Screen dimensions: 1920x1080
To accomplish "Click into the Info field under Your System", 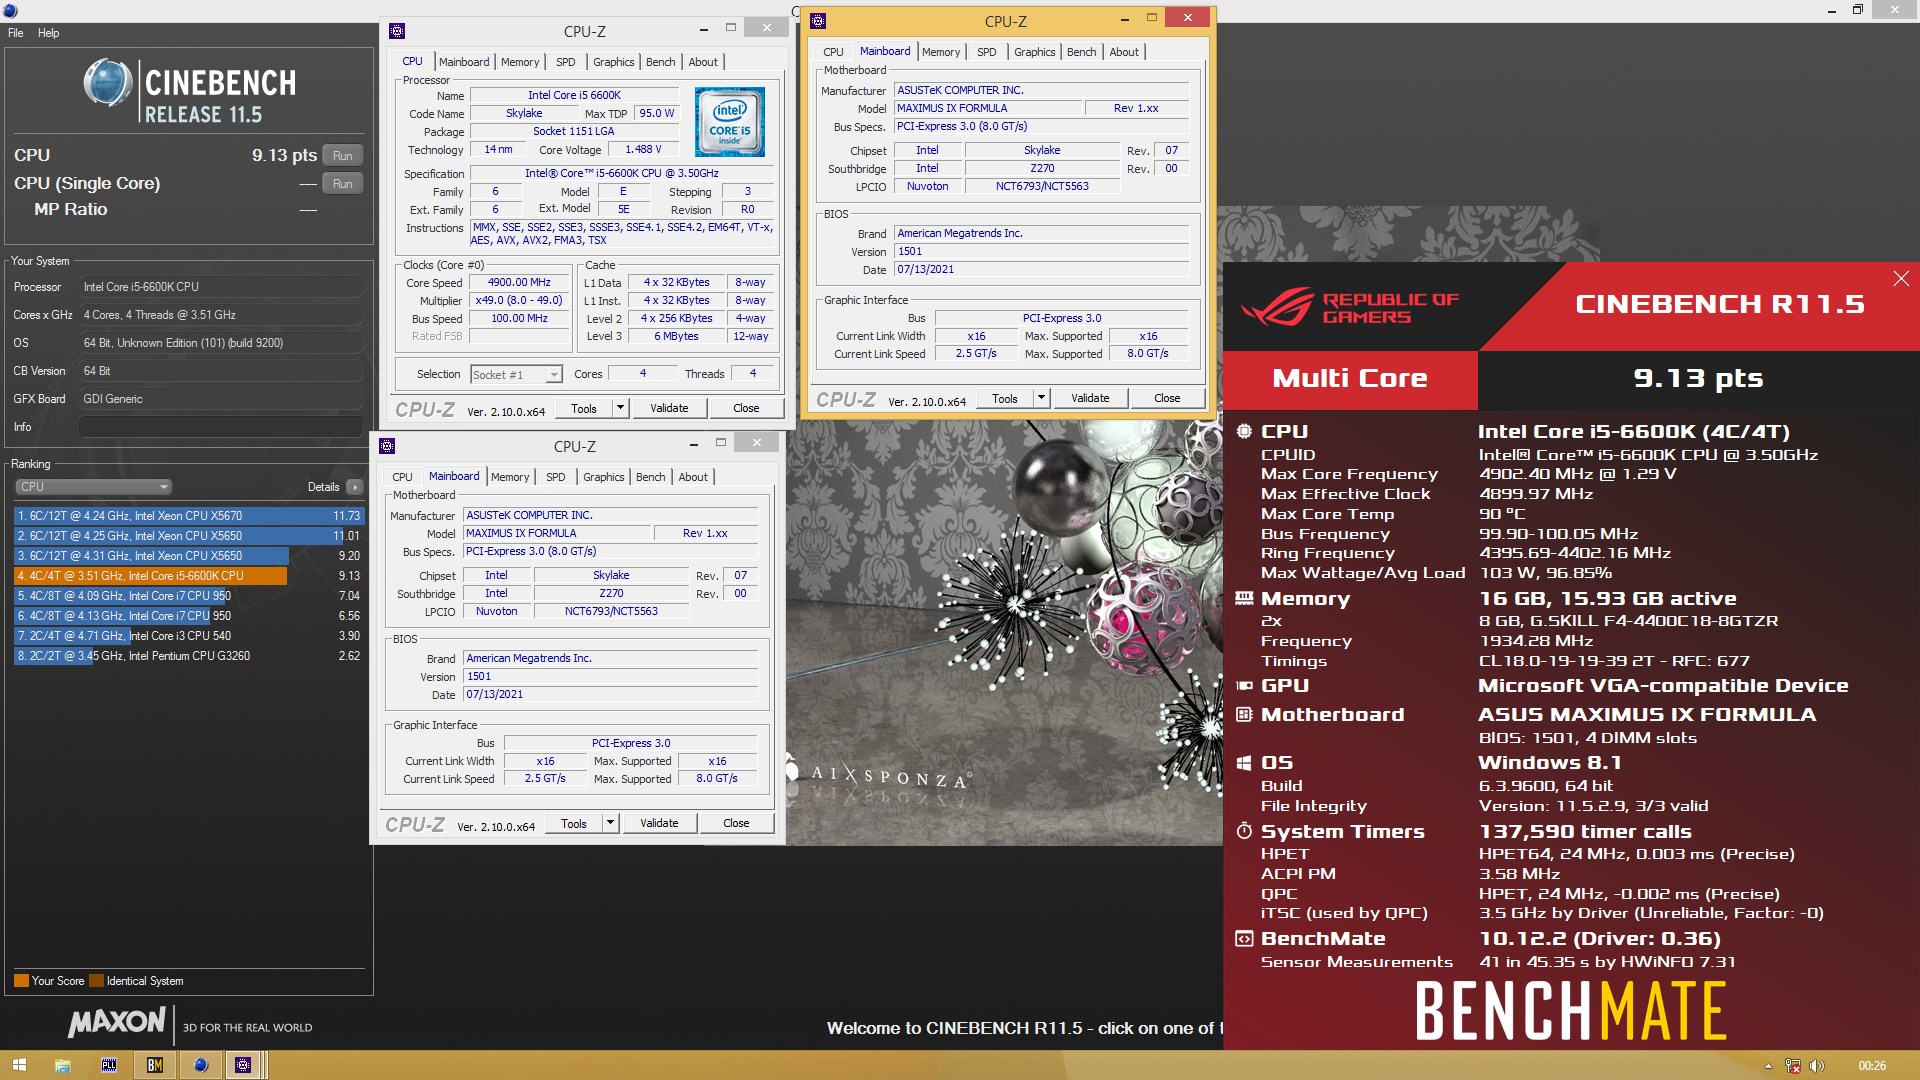I will (x=220, y=427).
